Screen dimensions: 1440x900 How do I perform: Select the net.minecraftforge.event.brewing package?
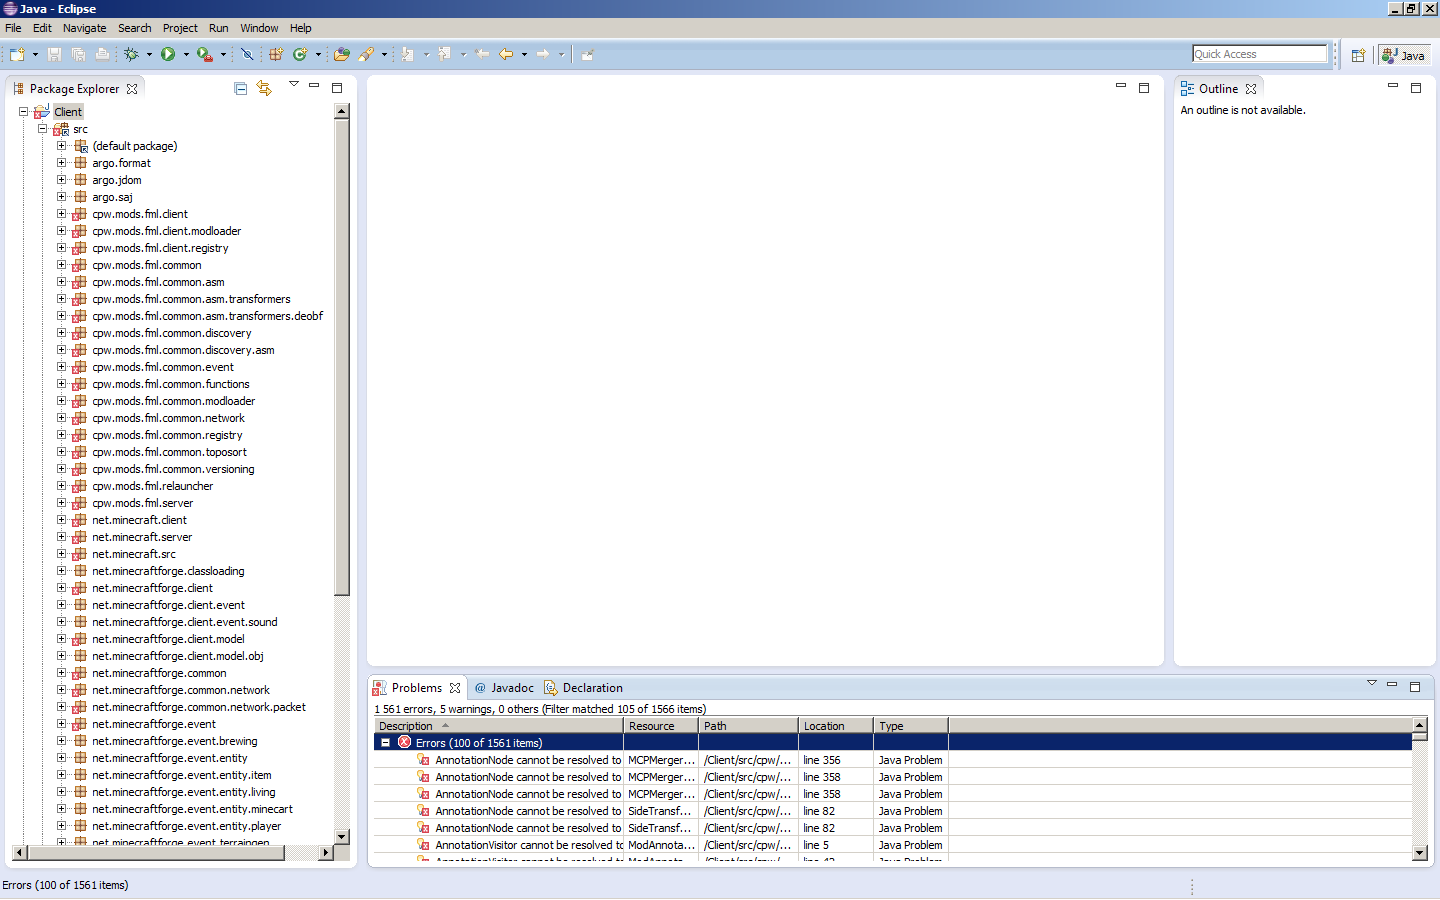coord(174,741)
